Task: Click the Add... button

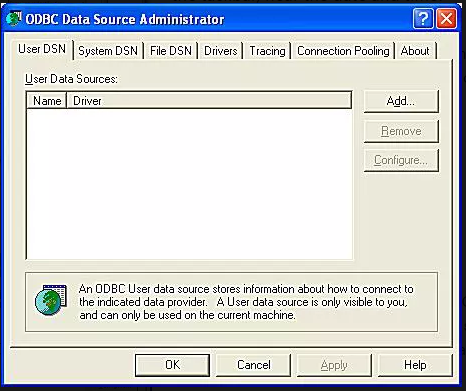Action: [401, 101]
